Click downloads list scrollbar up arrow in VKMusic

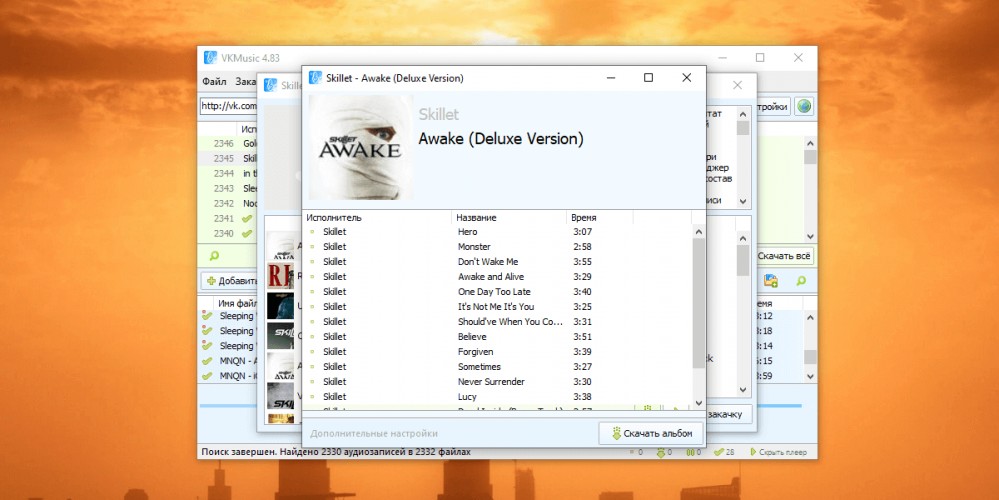pos(810,317)
